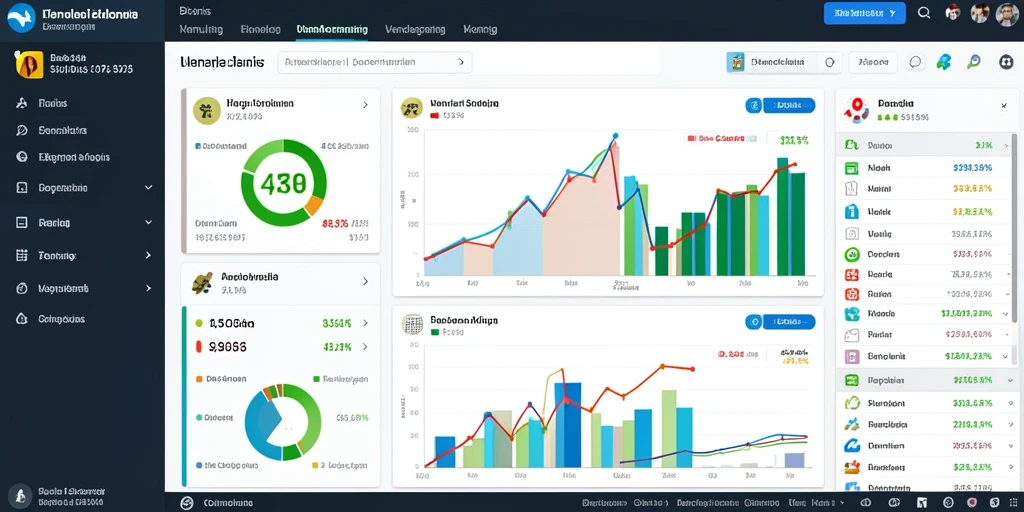Viewport: 1024px width, 512px height.
Task: Click the green 438 donut chart ring
Action: pyautogui.click(x=282, y=183)
